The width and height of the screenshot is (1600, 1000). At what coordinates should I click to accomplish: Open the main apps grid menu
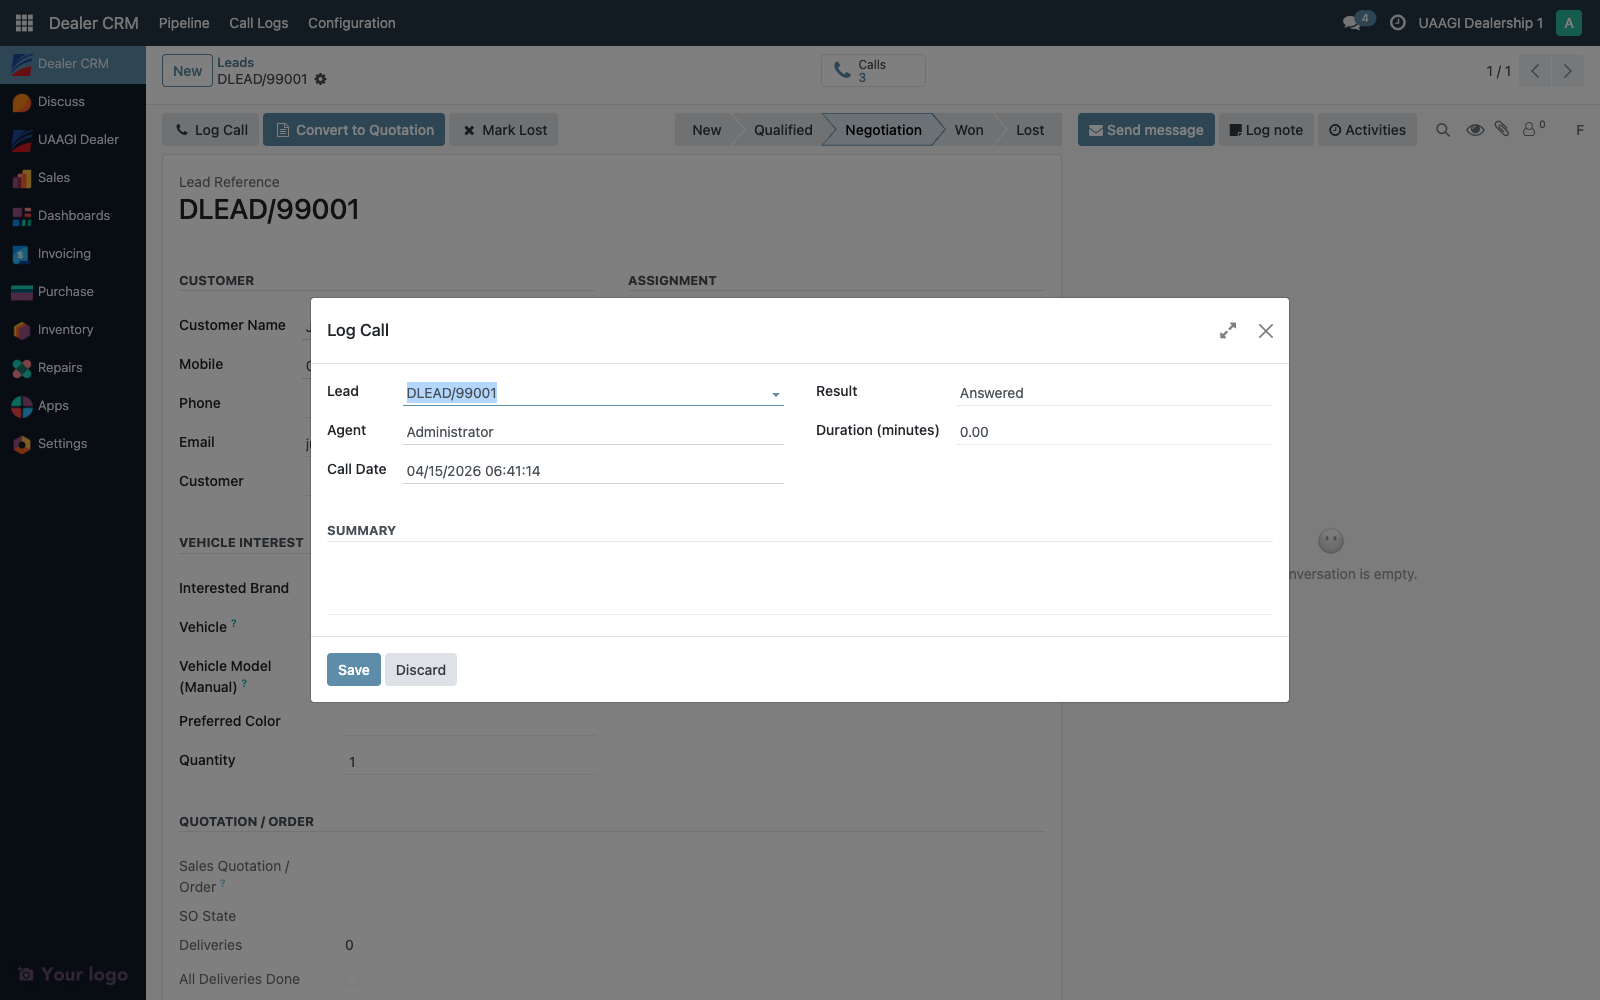pyautogui.click(x=22, y=22)
